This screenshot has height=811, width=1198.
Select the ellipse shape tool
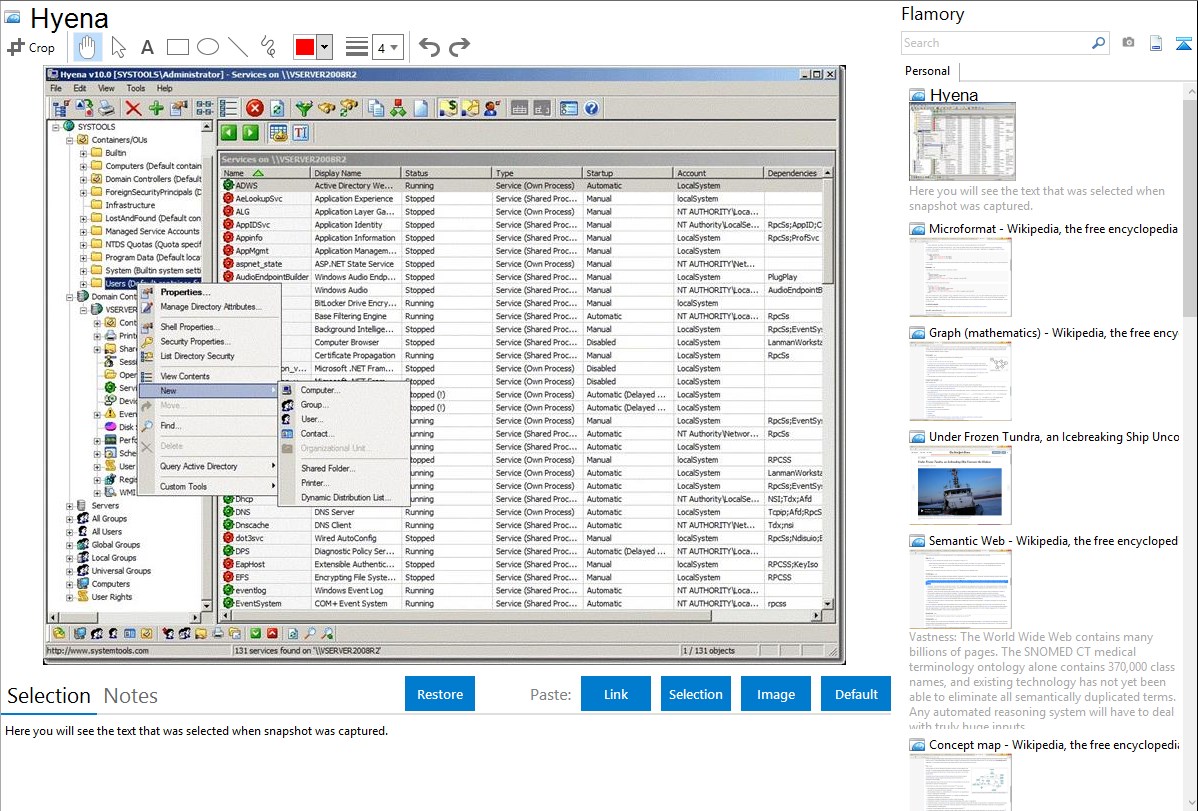coord(207,47)
